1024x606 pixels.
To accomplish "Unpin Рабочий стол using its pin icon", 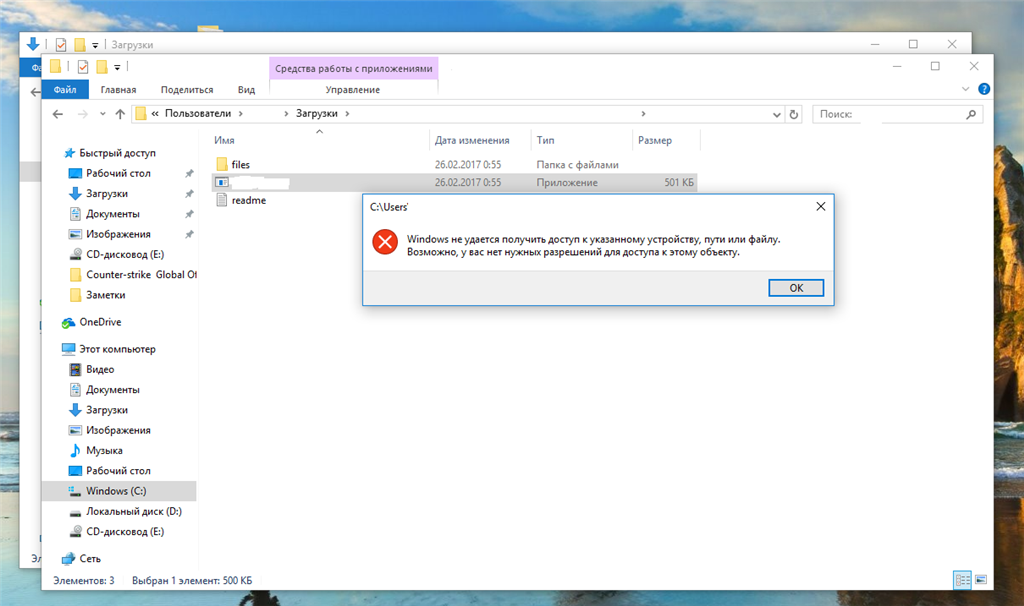I will (189, 173).
